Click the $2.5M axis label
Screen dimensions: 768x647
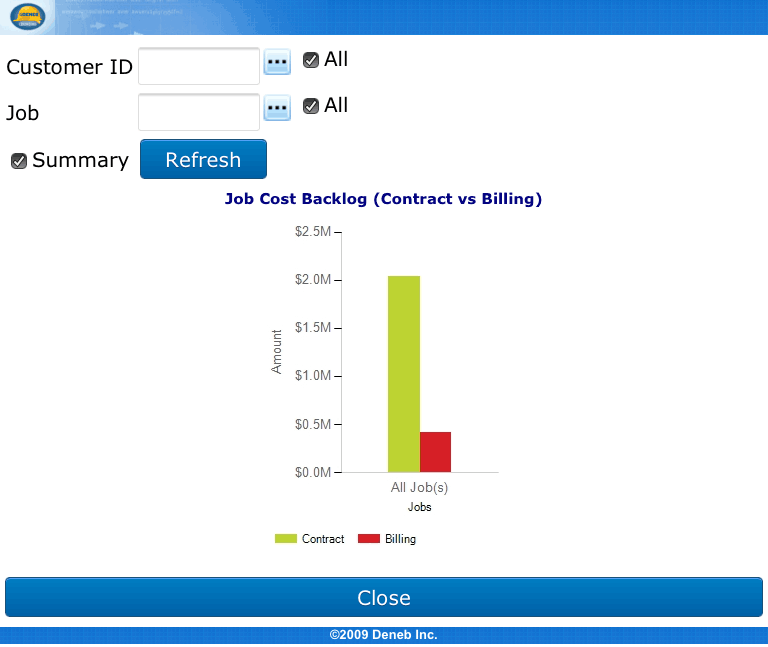313,231
